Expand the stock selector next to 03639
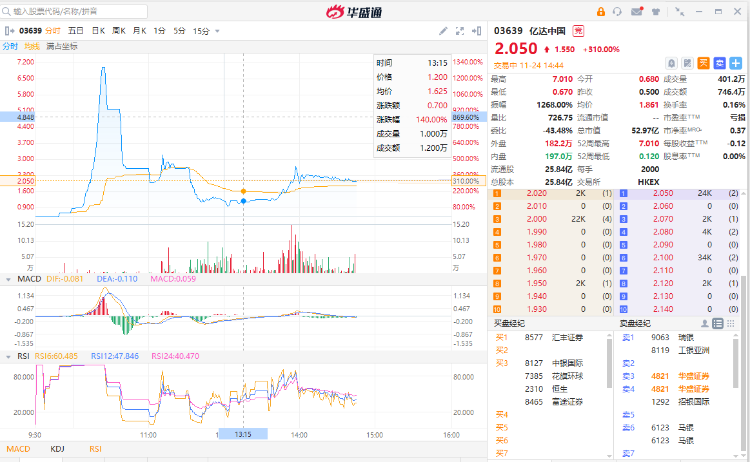Image resolution: width=750 pixels, height=462 pixels. tap(11, 31)
